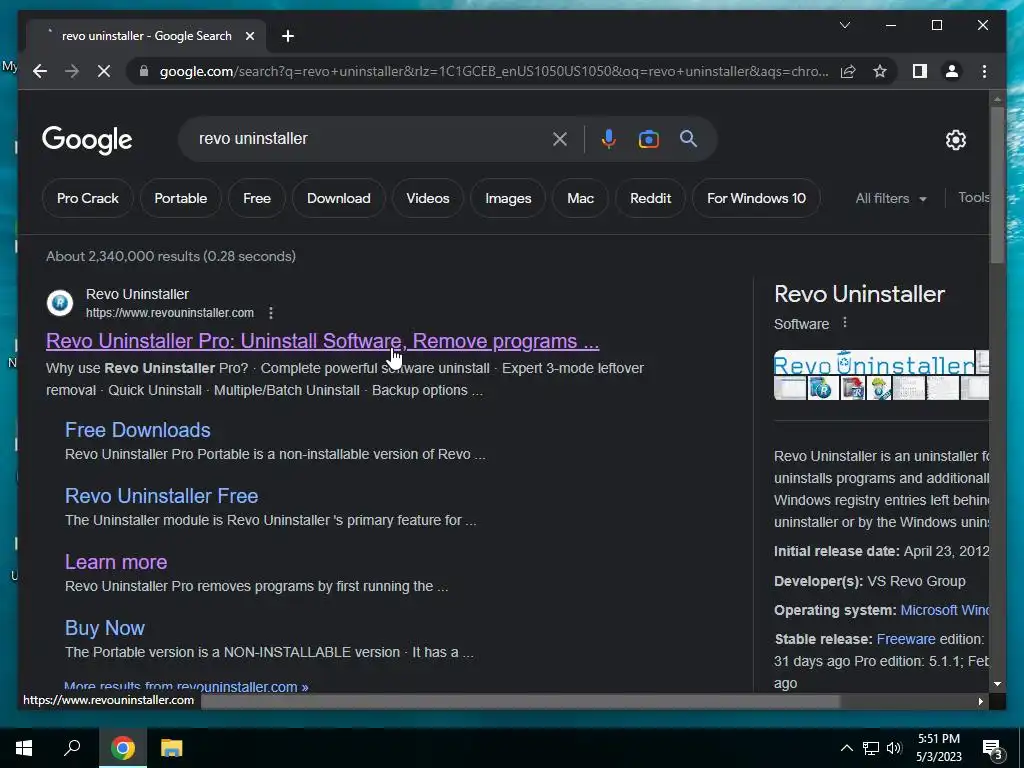Close the revo uninstaller search tab

[249, 36]
